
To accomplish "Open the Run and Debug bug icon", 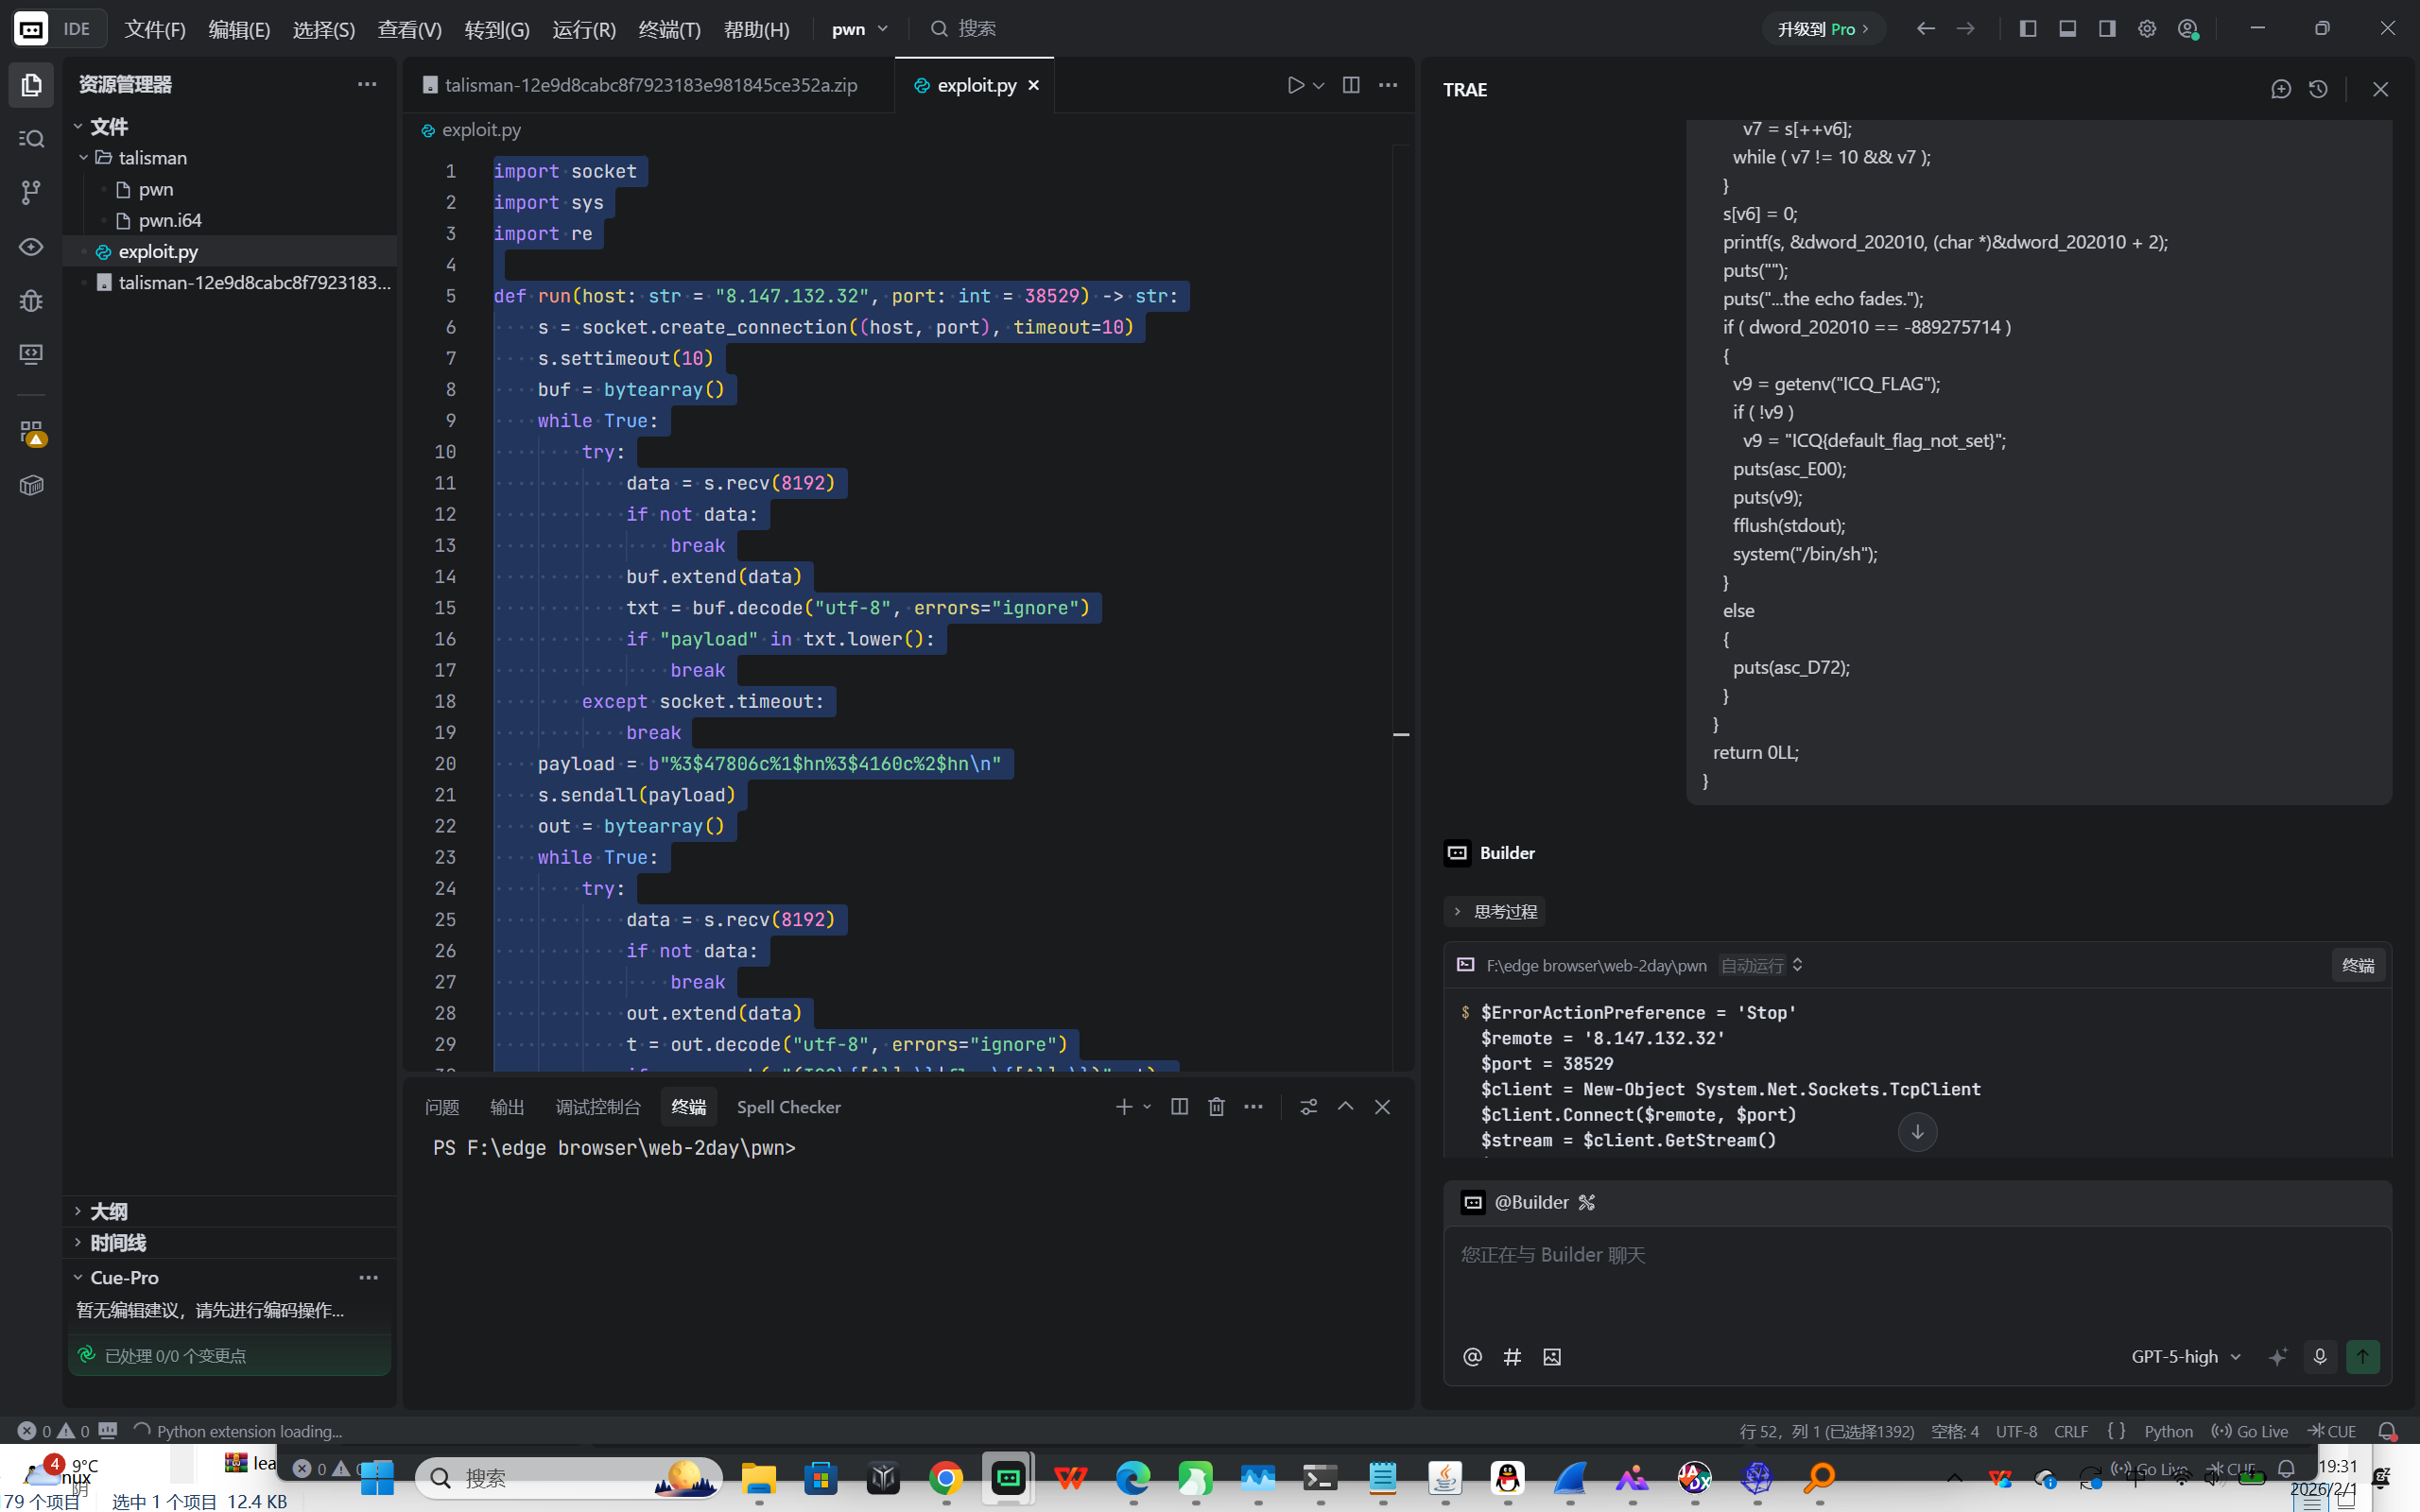I will click(x=31, y=300).
